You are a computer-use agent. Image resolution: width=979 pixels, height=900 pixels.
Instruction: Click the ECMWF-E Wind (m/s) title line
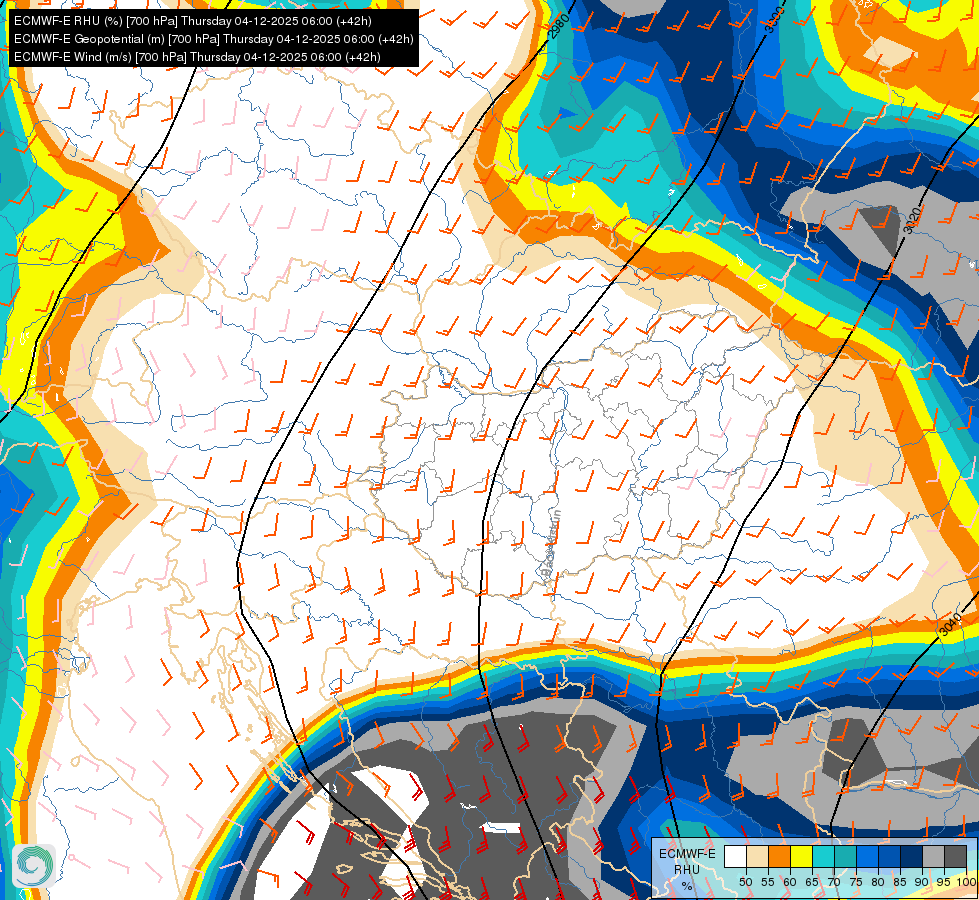(197, 57)
